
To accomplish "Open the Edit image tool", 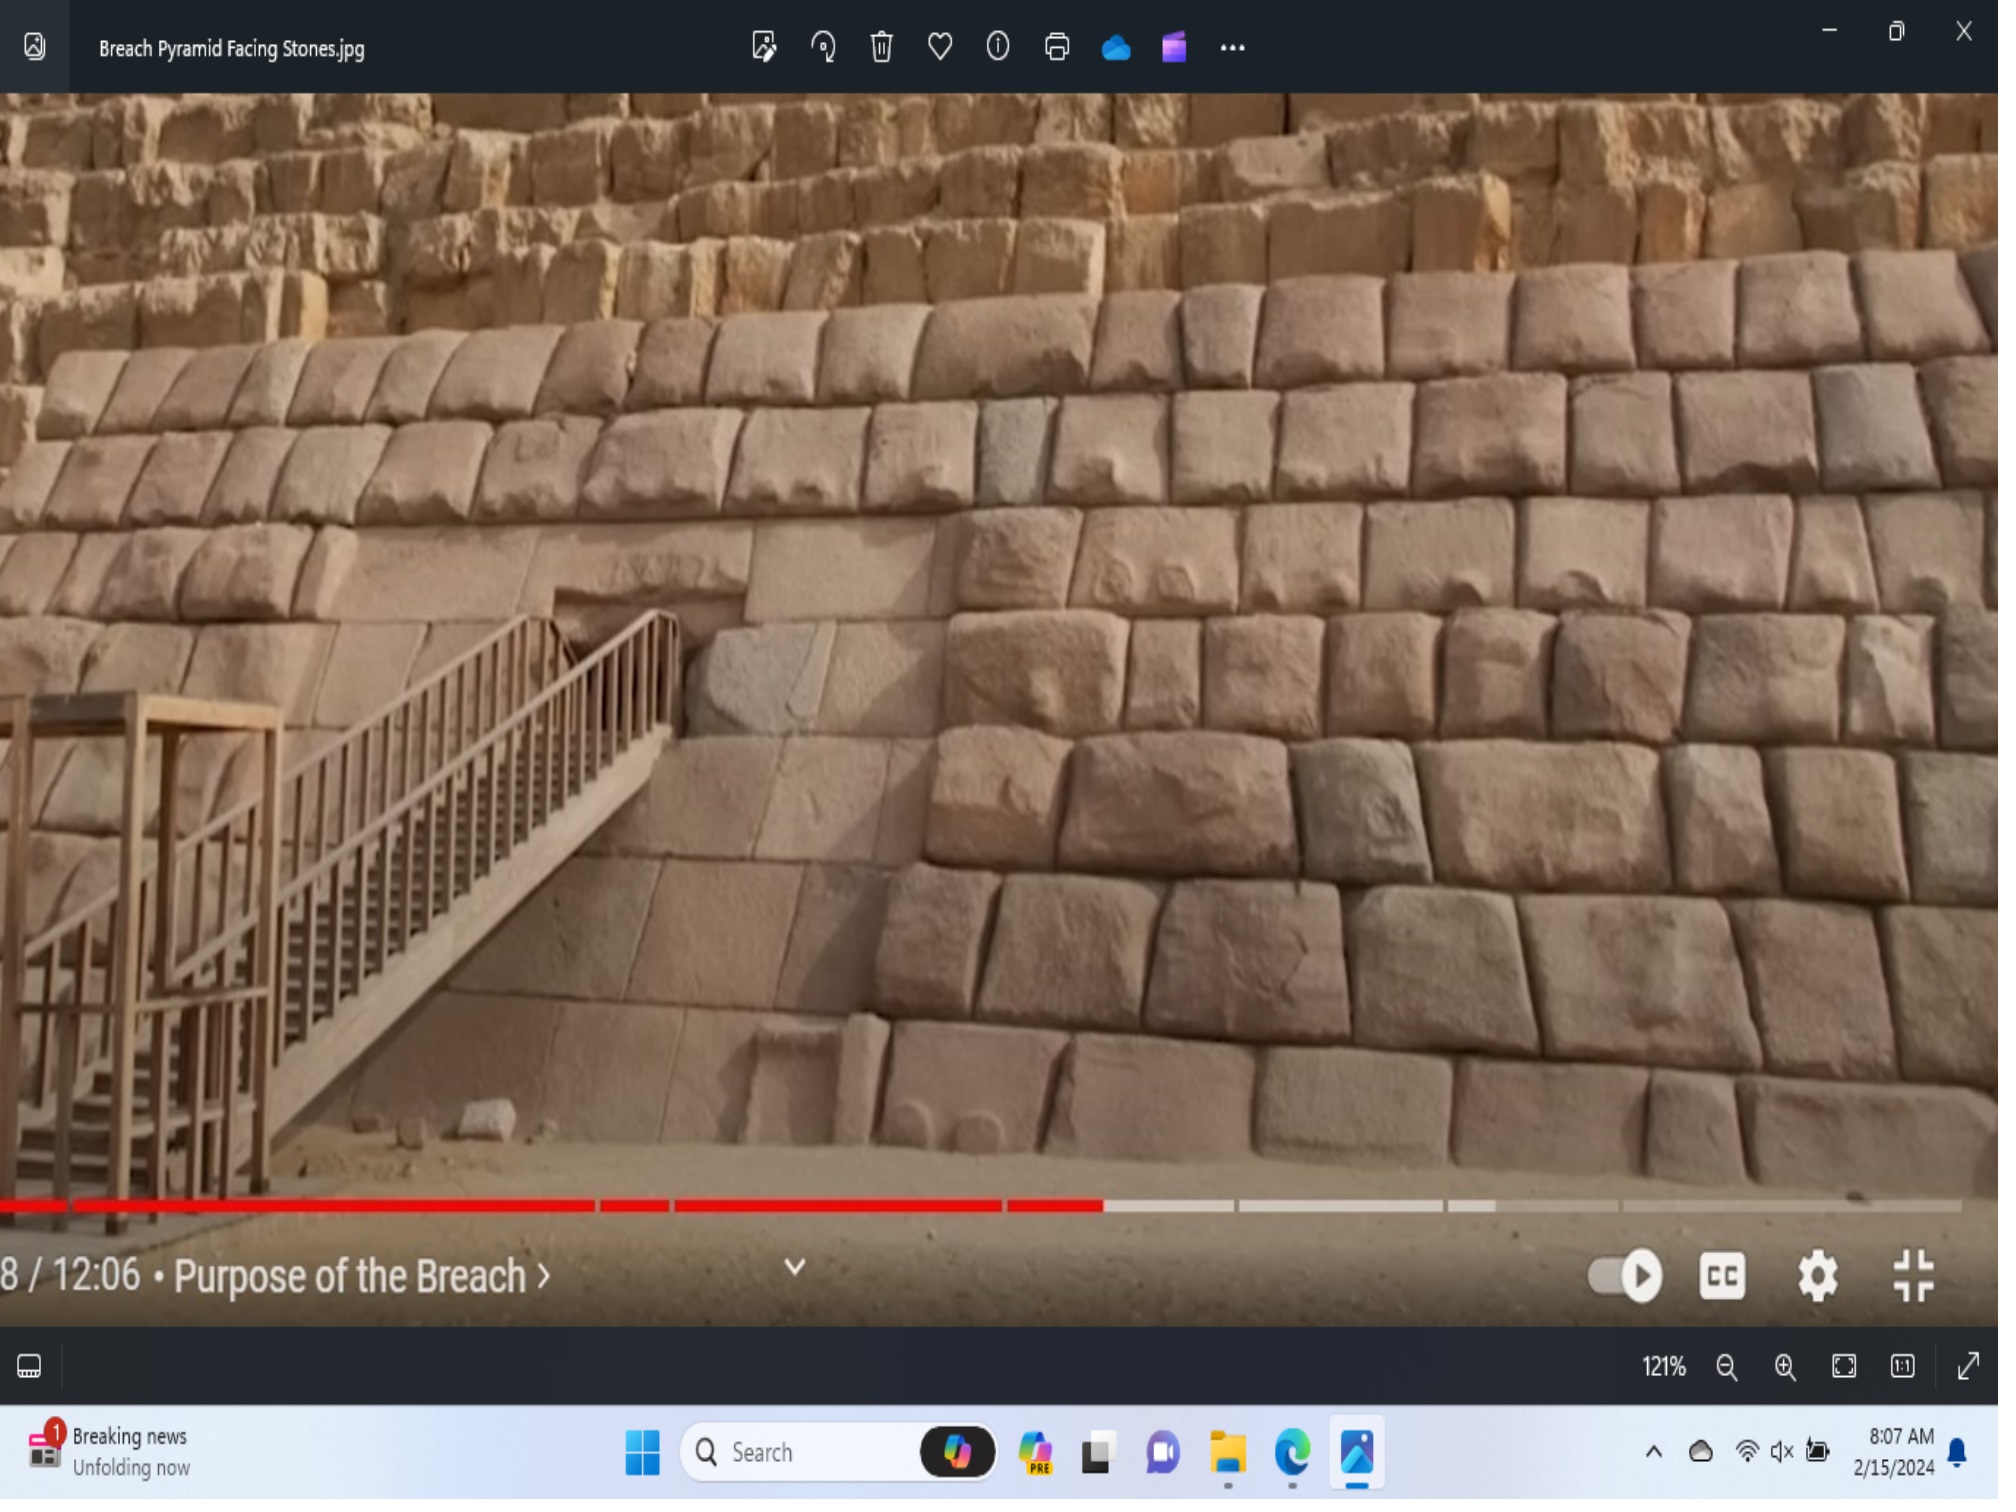I will click(x=770, y=47).
